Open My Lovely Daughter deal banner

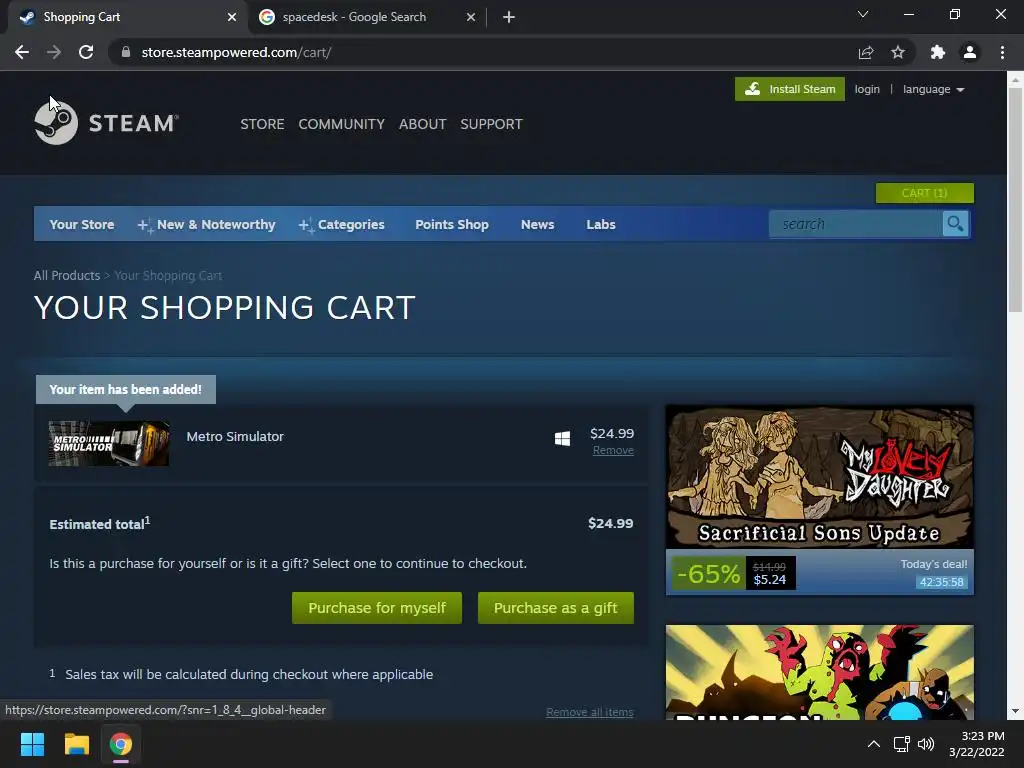(820, 477)
